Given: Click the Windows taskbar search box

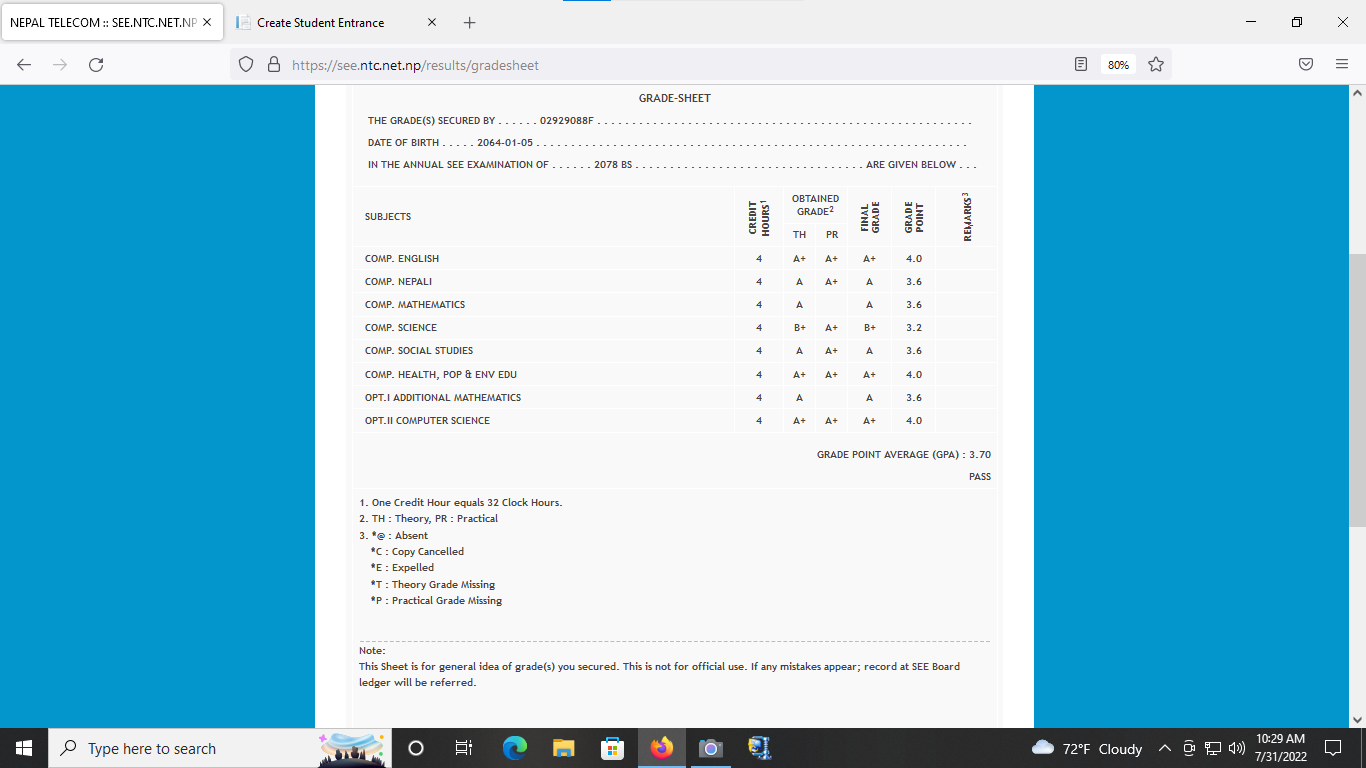Looking at the screenshot, I should pyautogui.click(x=185, y=748).
